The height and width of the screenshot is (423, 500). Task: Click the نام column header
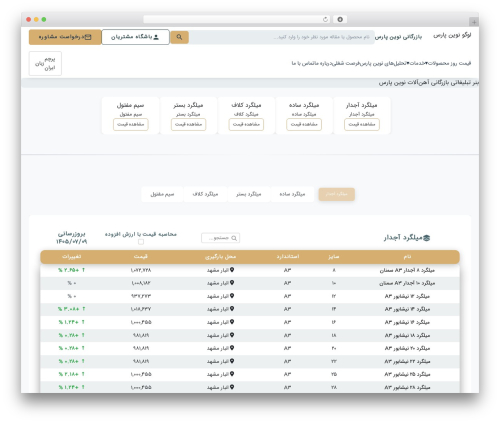407,257
